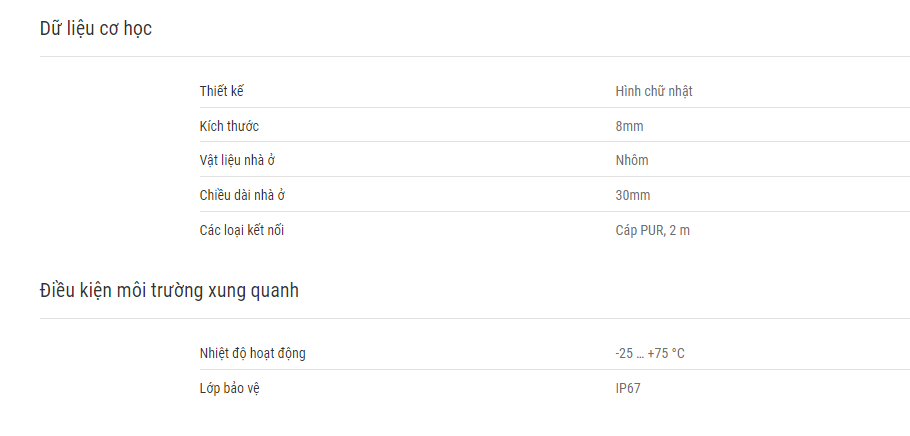Screen dimensions: 910x436
Task: Click the 'Nhôm' material value
Action: point(631,160)
